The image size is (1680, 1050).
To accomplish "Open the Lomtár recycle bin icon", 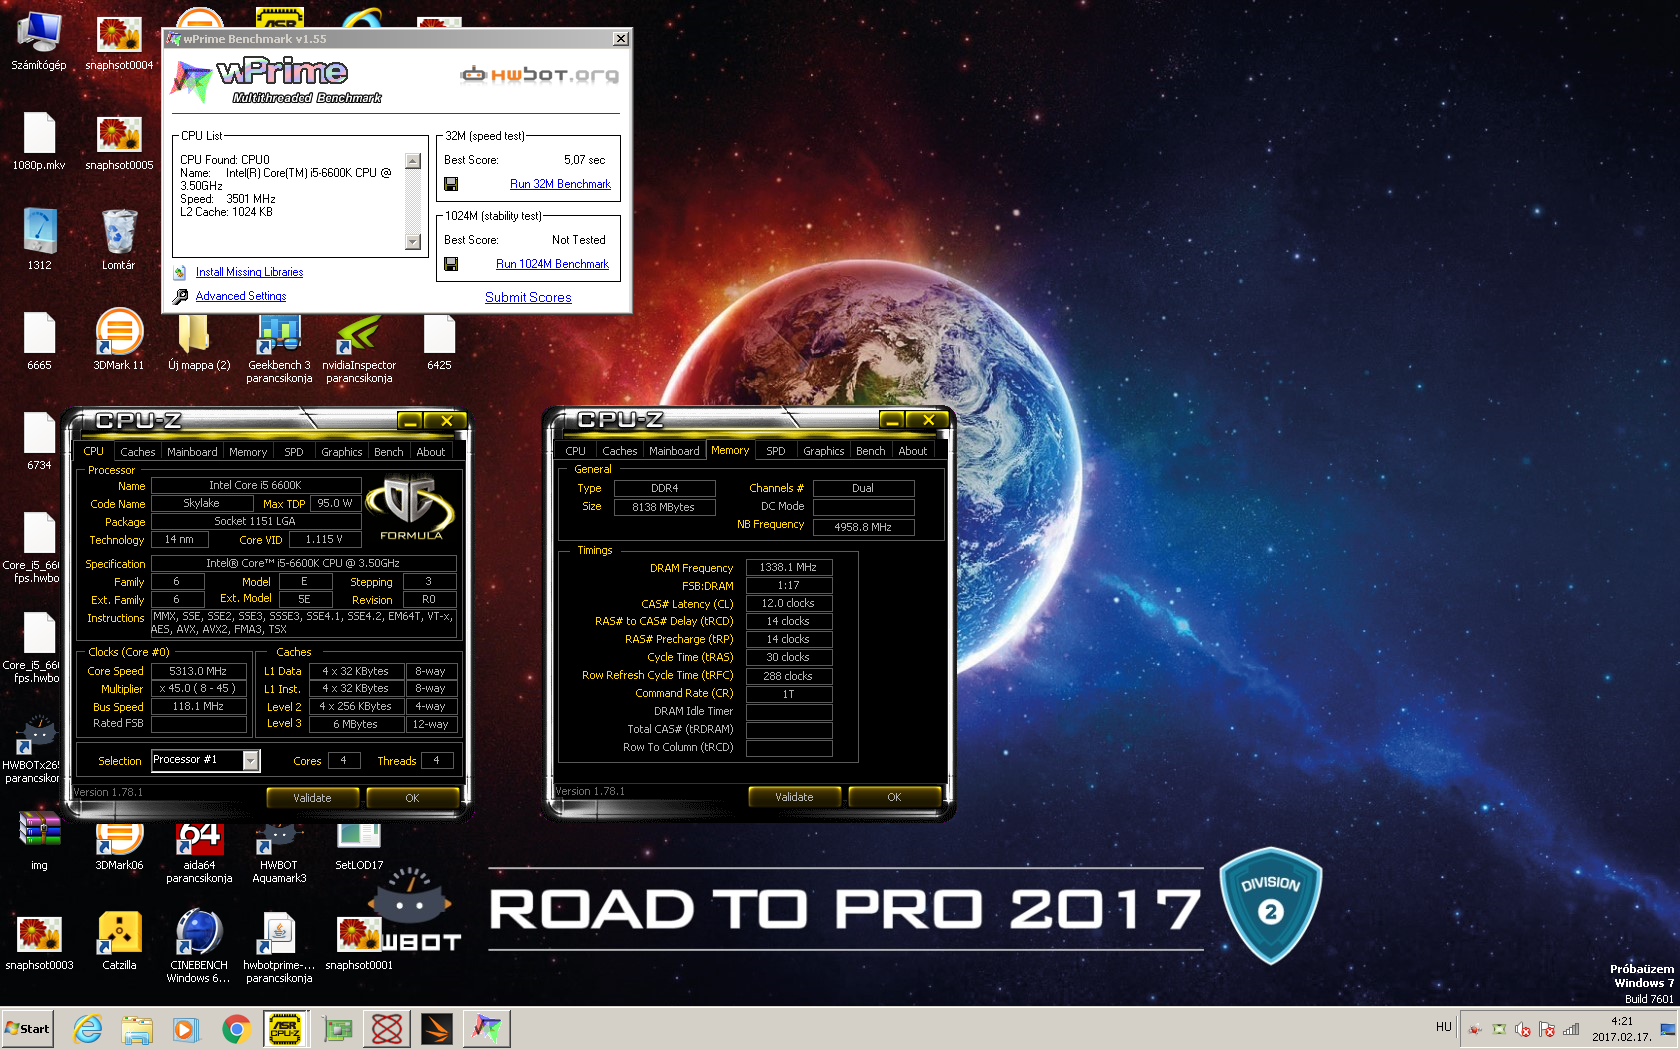I will click(x=118, y=240).
